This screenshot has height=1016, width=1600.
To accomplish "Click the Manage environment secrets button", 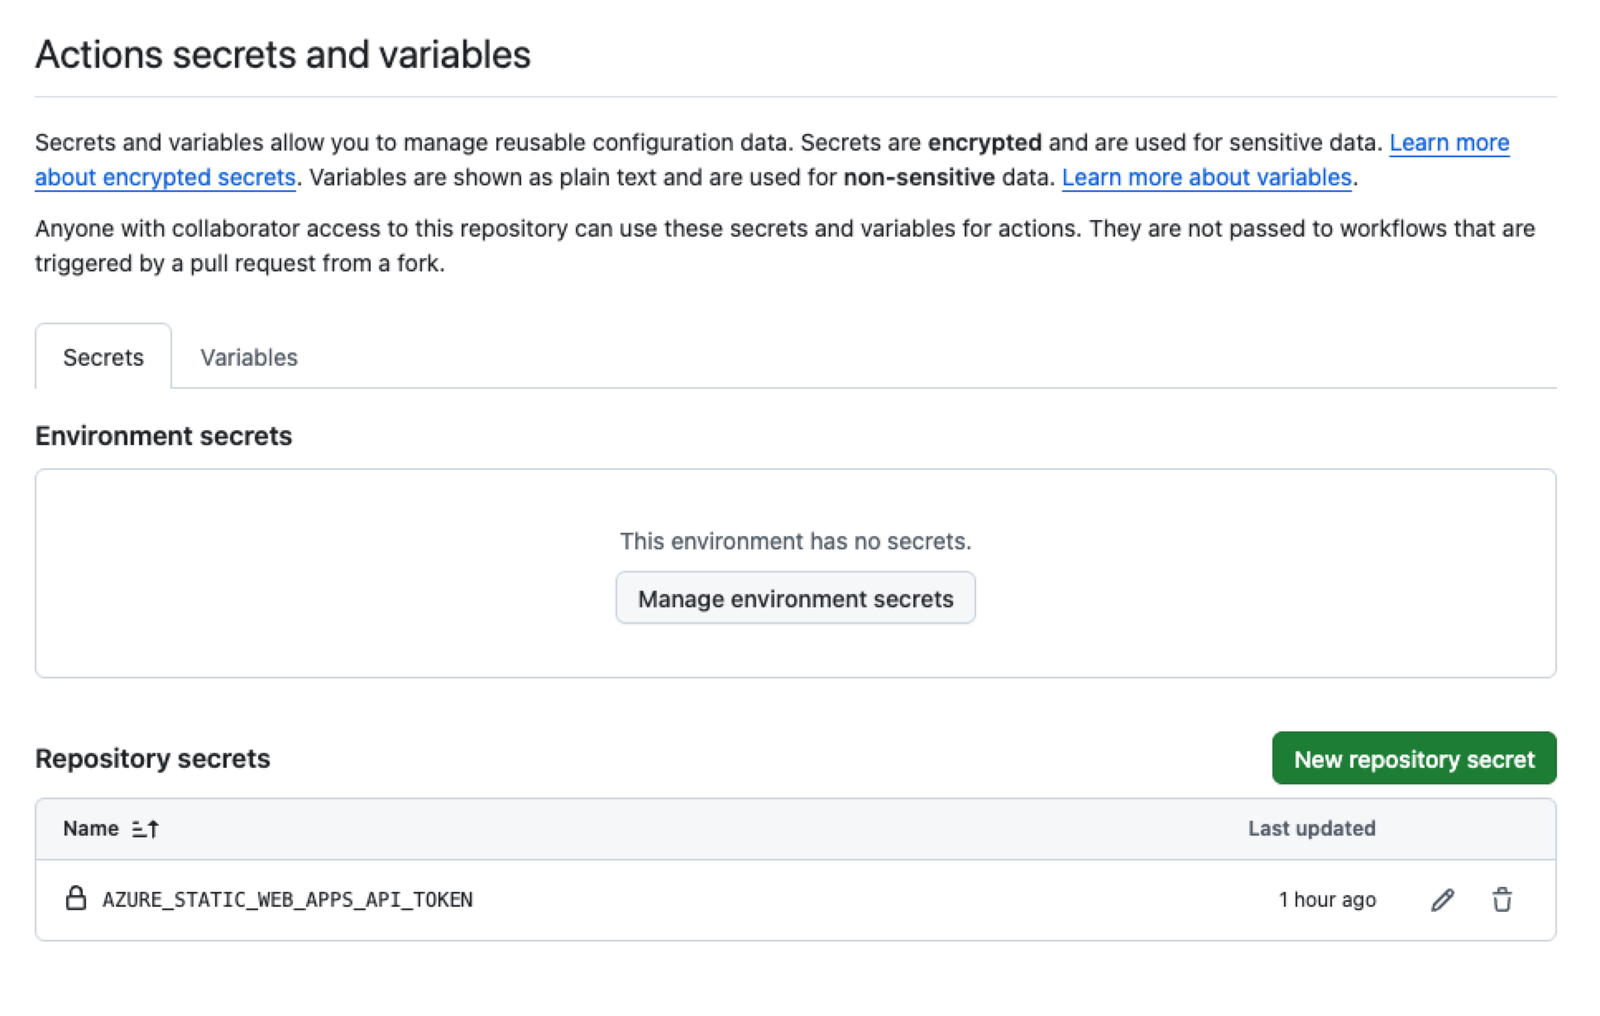I will click(795, 598).
